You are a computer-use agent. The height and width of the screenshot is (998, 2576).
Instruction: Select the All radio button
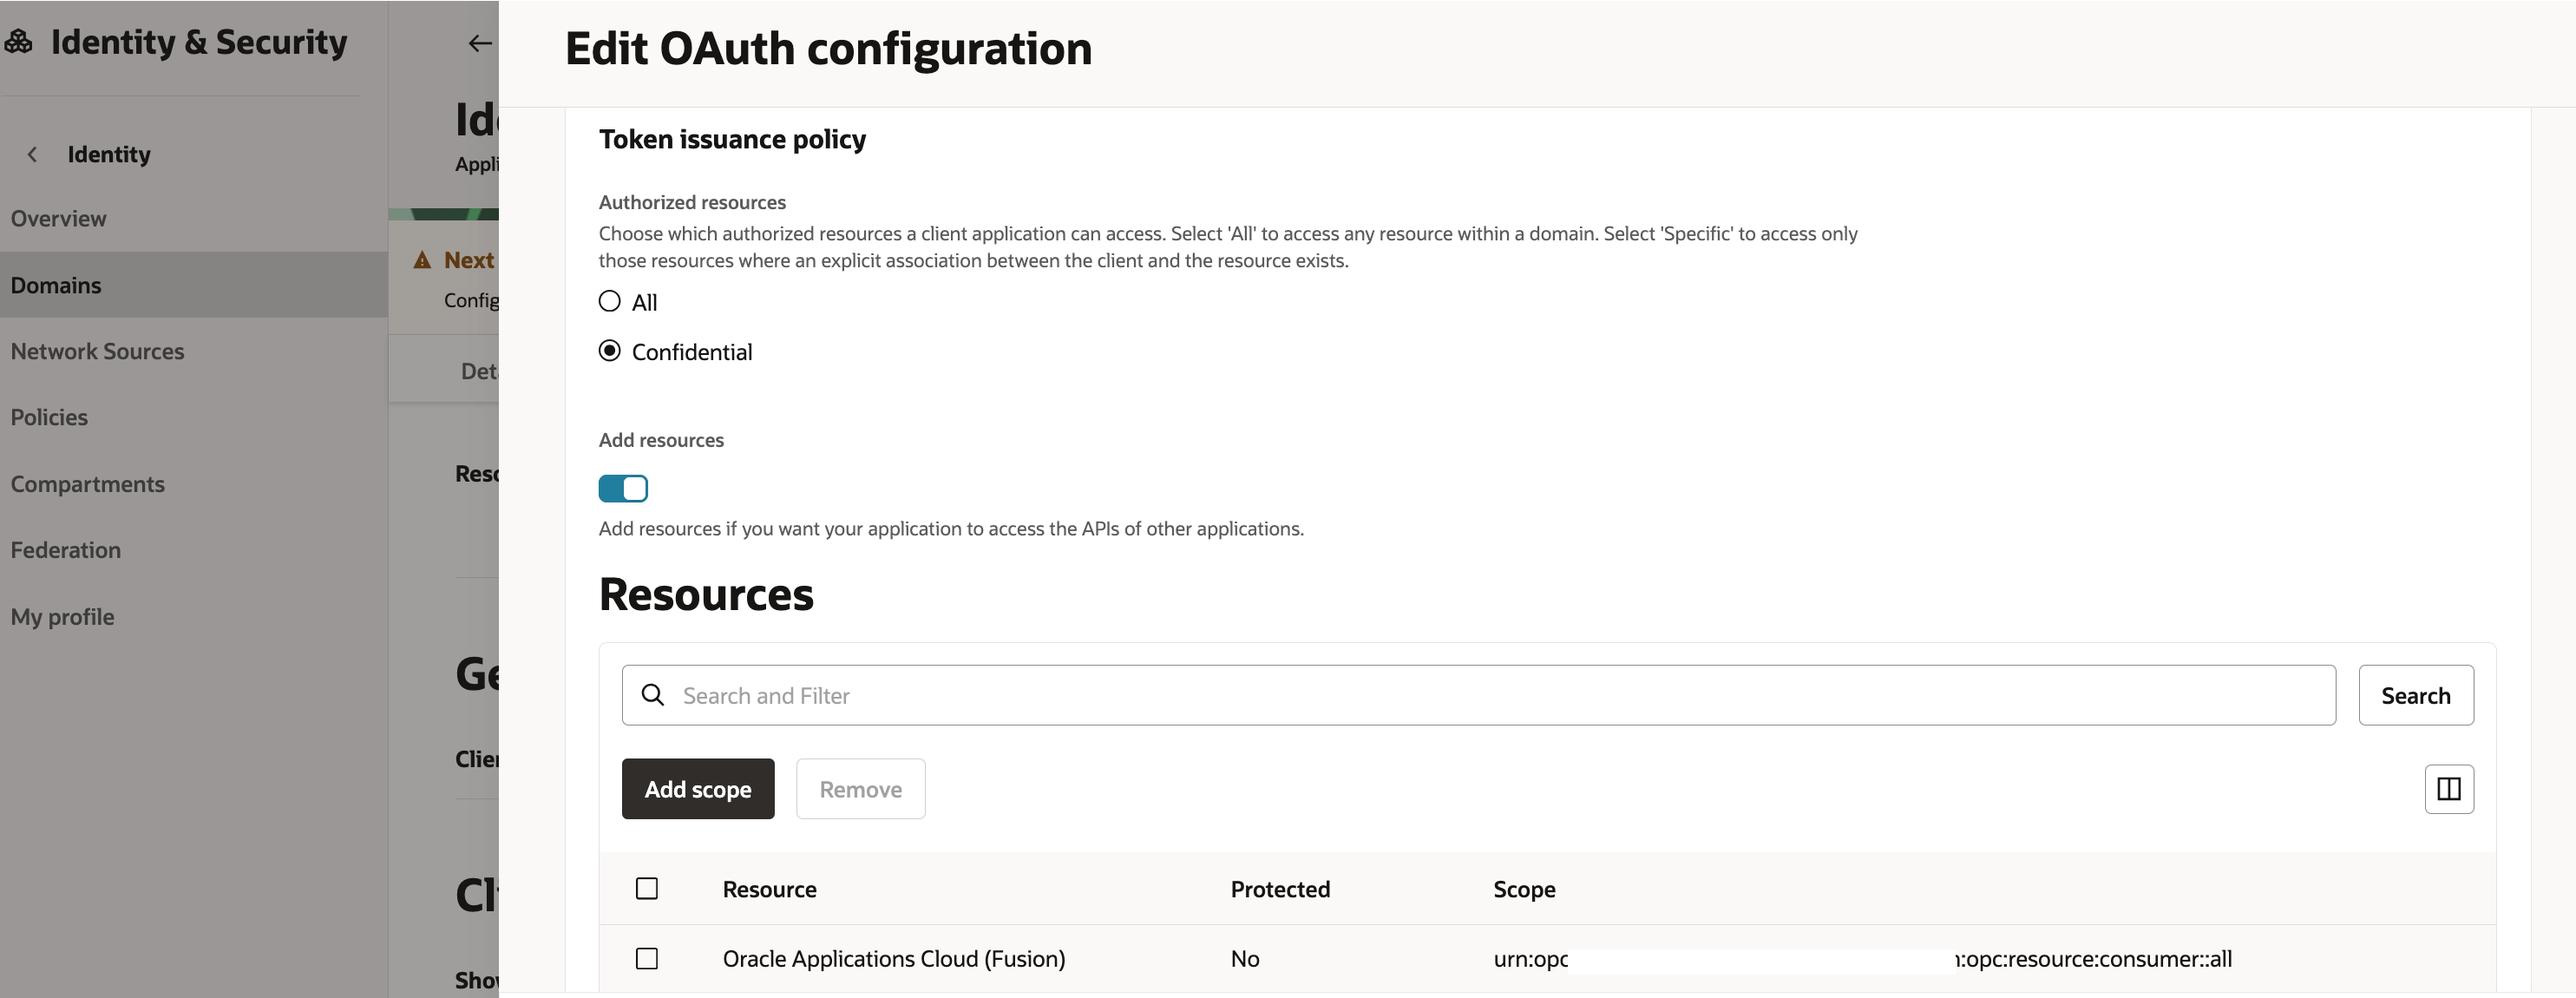[609, 301]
